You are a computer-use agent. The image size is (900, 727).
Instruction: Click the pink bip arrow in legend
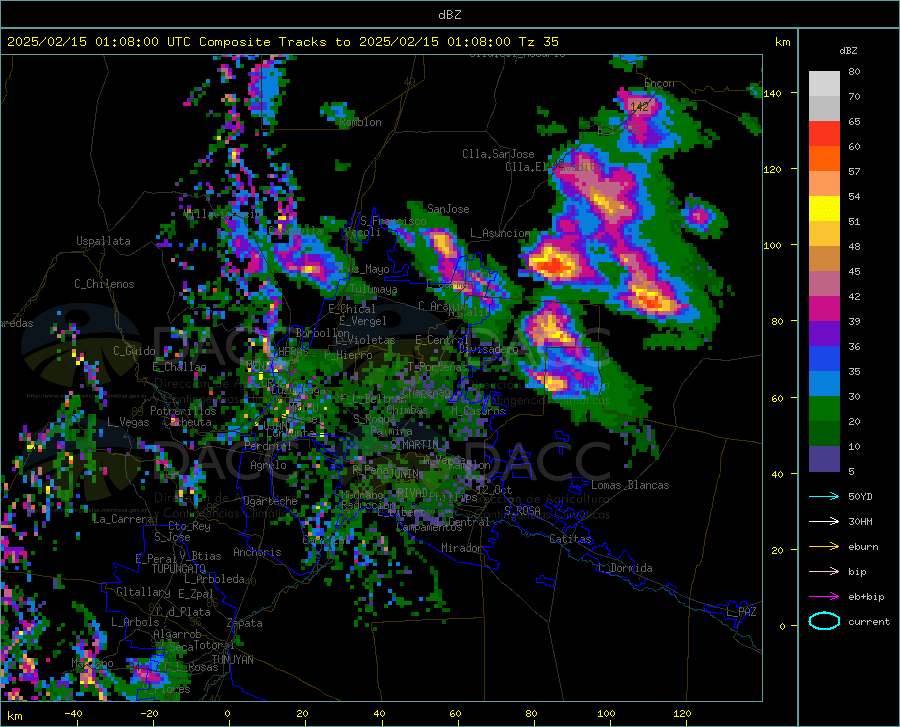pos(824,572)
